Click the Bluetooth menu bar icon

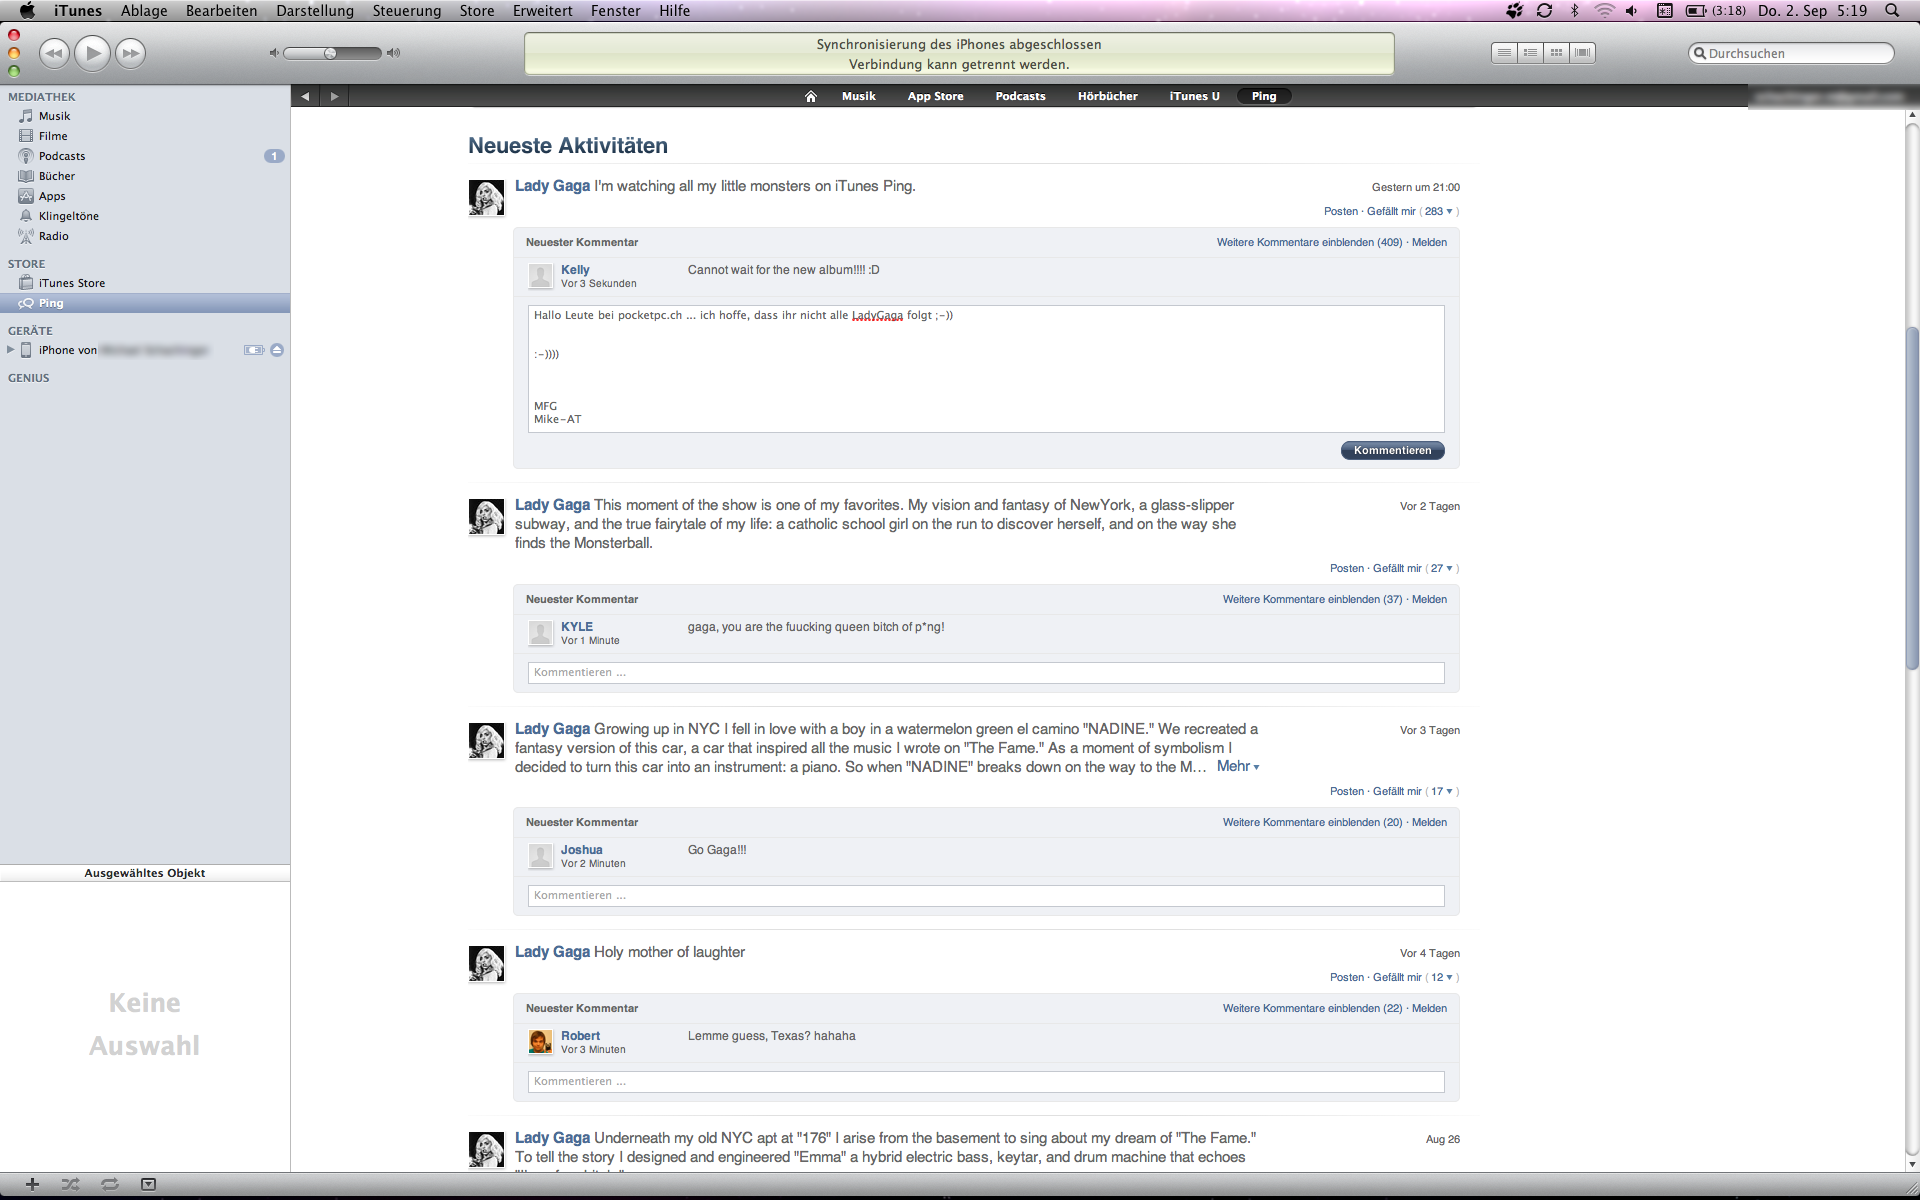tap(1574, 11)
